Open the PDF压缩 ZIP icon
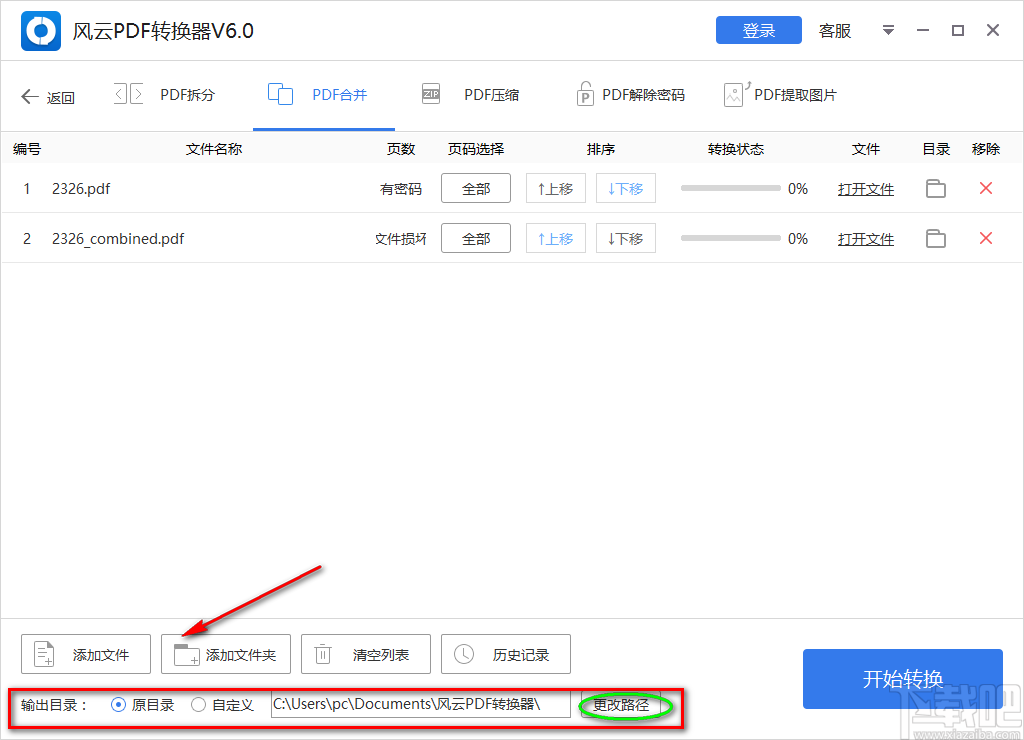The image size is (1024, 740). click(431, 94)
